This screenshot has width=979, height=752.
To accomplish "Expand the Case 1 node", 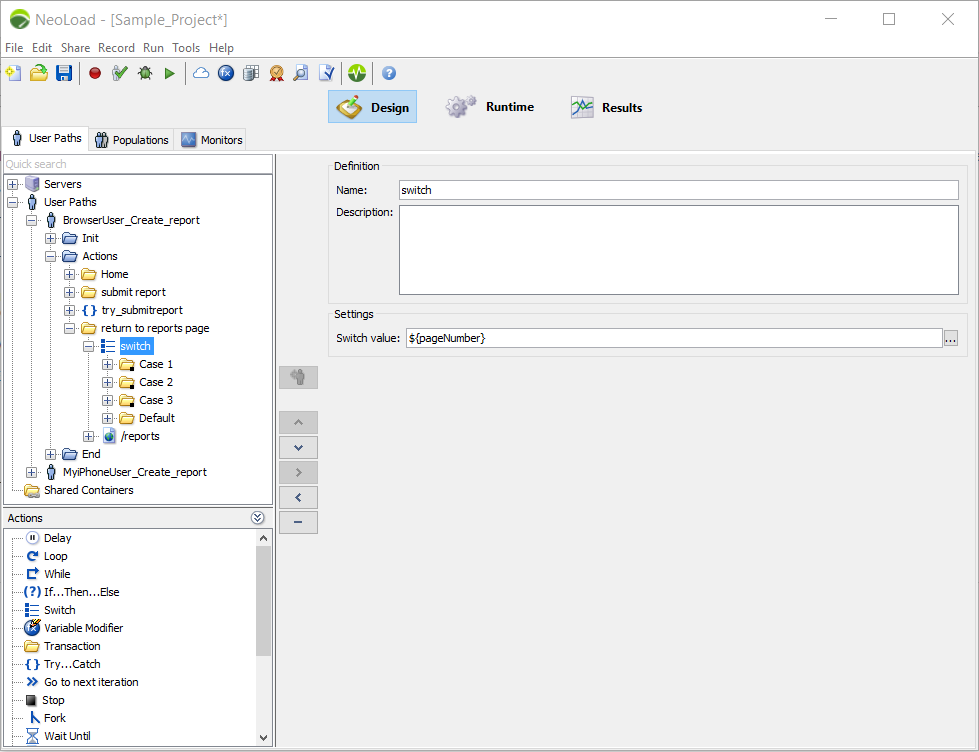I will [108, 364].
